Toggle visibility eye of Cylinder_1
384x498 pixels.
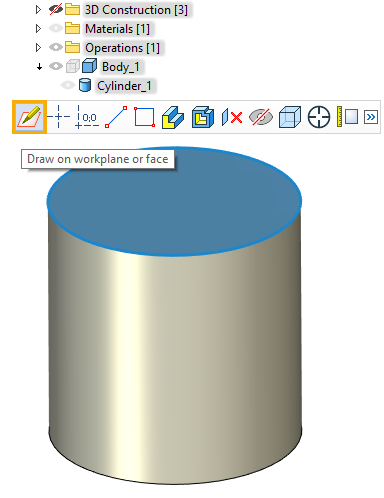[x=68, y=85]
